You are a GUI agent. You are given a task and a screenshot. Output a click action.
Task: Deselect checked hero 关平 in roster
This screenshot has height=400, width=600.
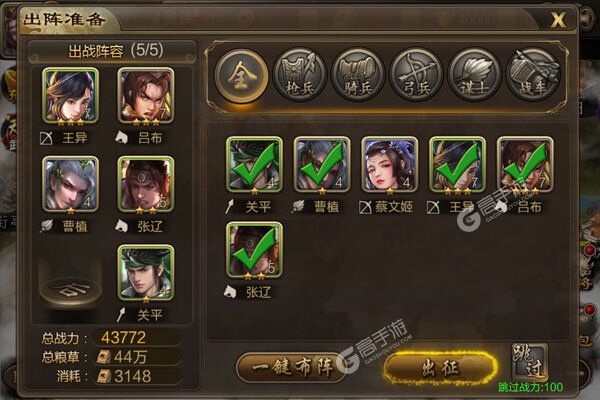[x=254, y=165]
